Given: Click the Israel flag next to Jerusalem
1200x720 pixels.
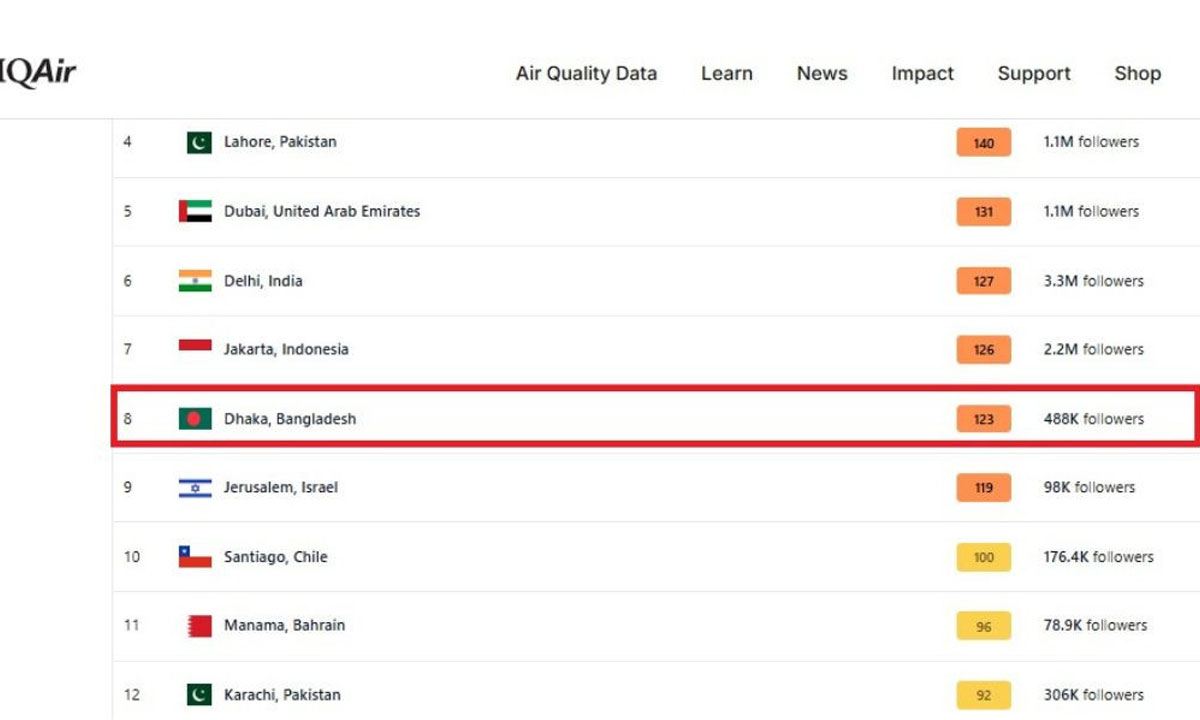Looking at the screenshot, I should tap(195, 488).
